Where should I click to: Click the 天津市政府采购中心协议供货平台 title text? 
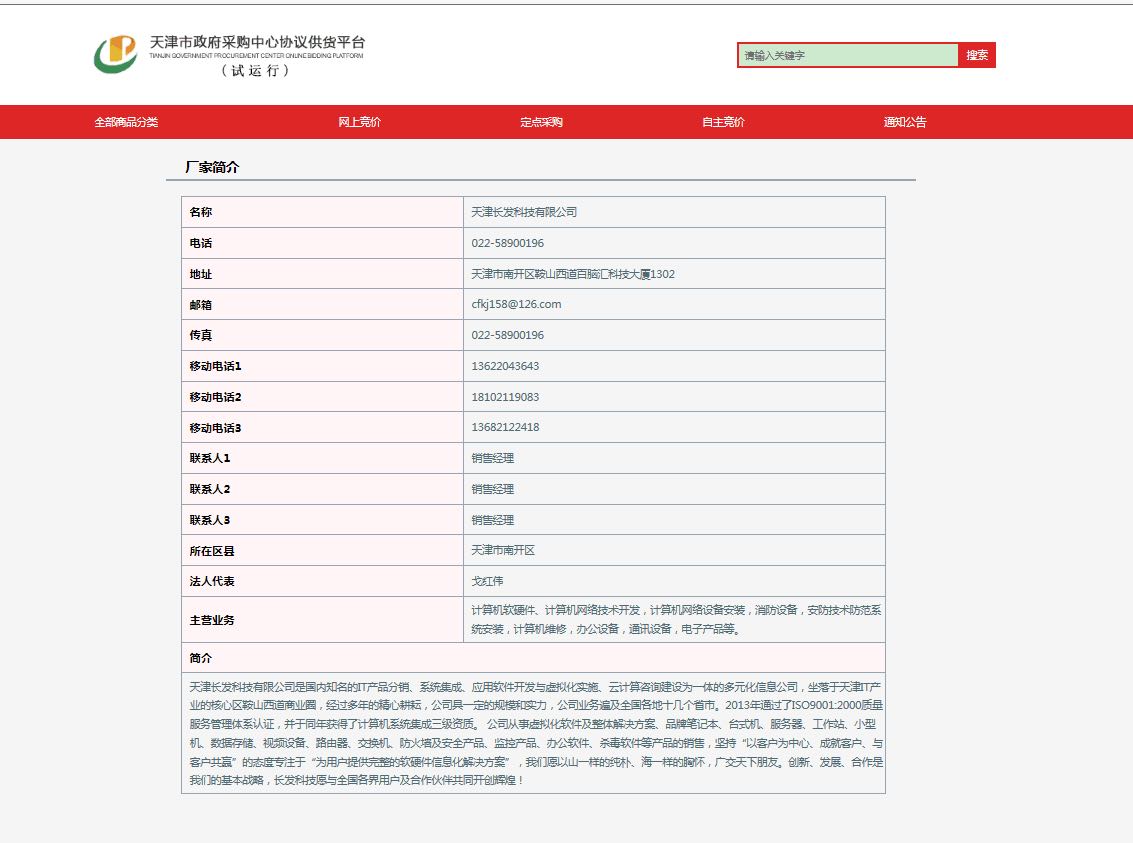click(257, 43)
